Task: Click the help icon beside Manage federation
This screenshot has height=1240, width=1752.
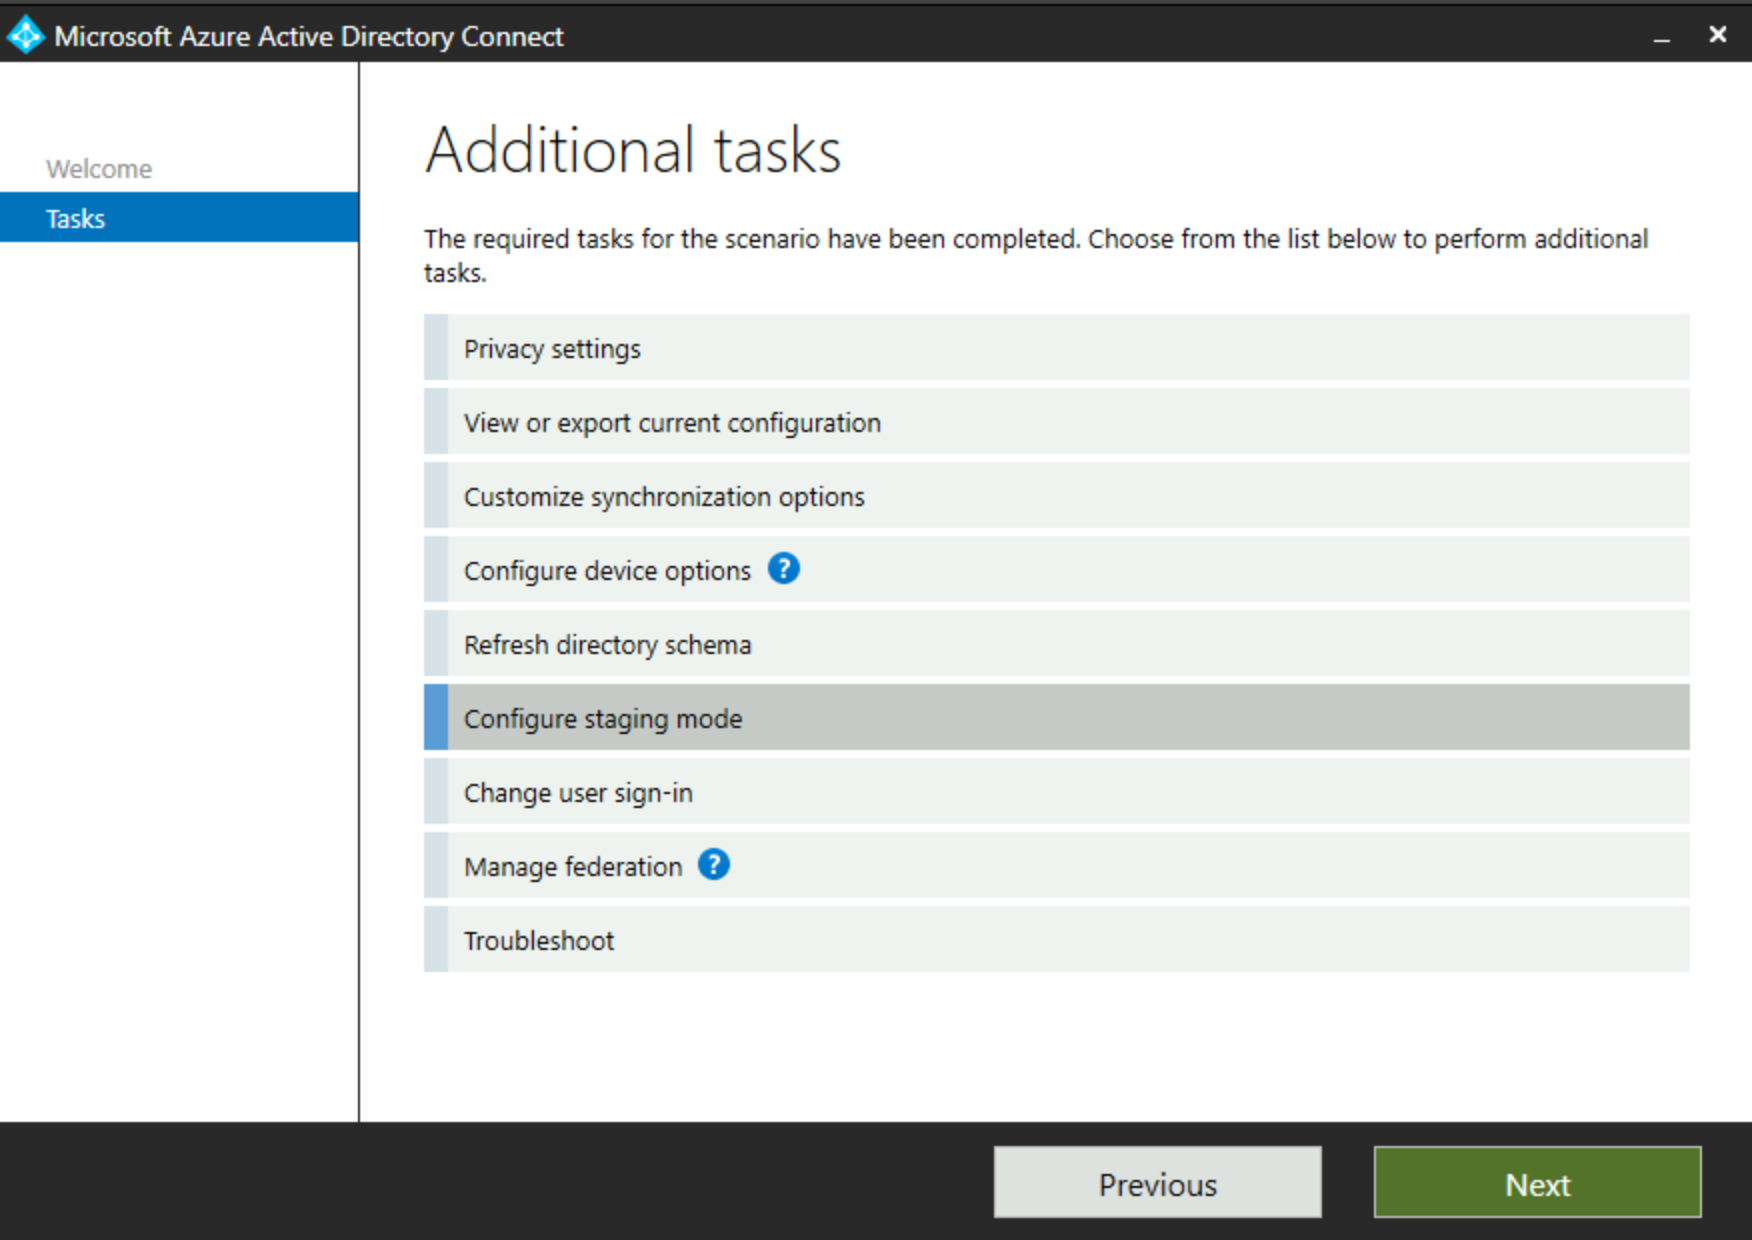Action: tap(714, 865)
